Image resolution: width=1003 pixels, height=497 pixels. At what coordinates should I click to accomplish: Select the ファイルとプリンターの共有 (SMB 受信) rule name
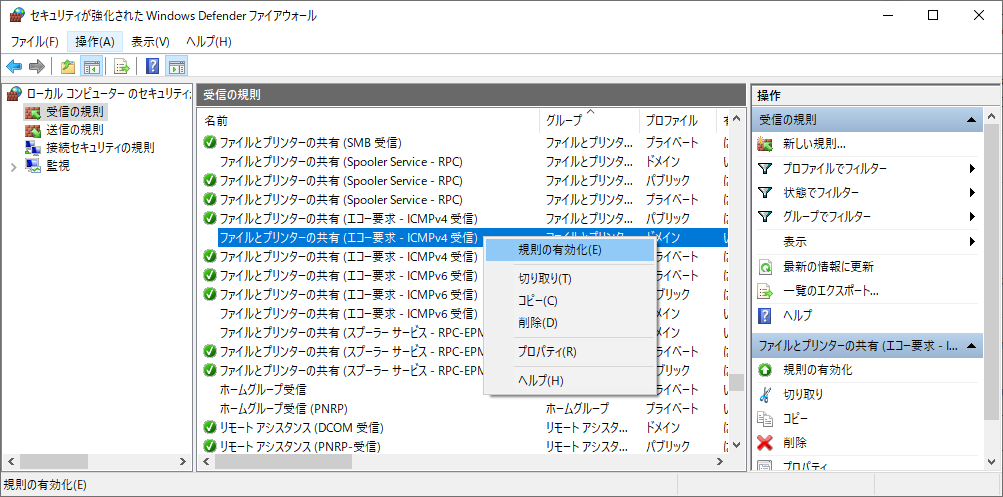[x=310, y=142]
